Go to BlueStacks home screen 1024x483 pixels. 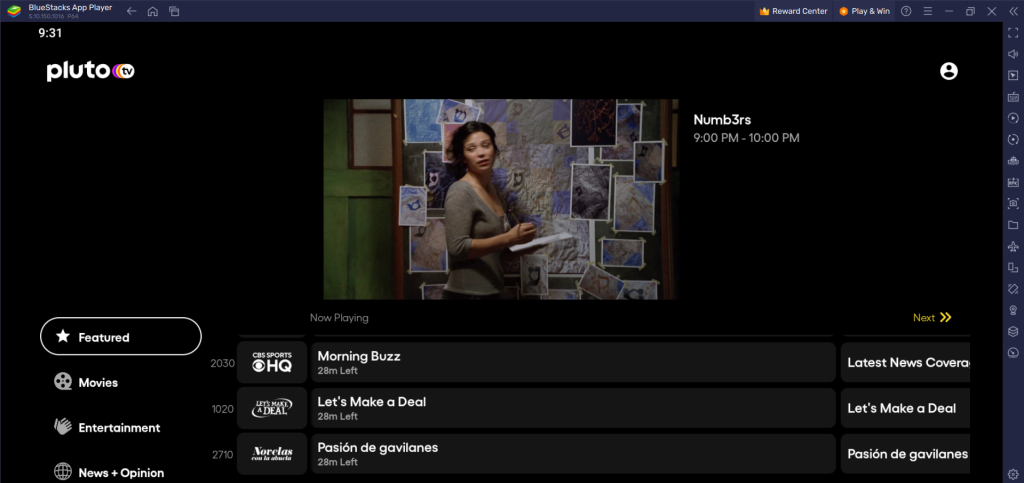coord(153,11)
